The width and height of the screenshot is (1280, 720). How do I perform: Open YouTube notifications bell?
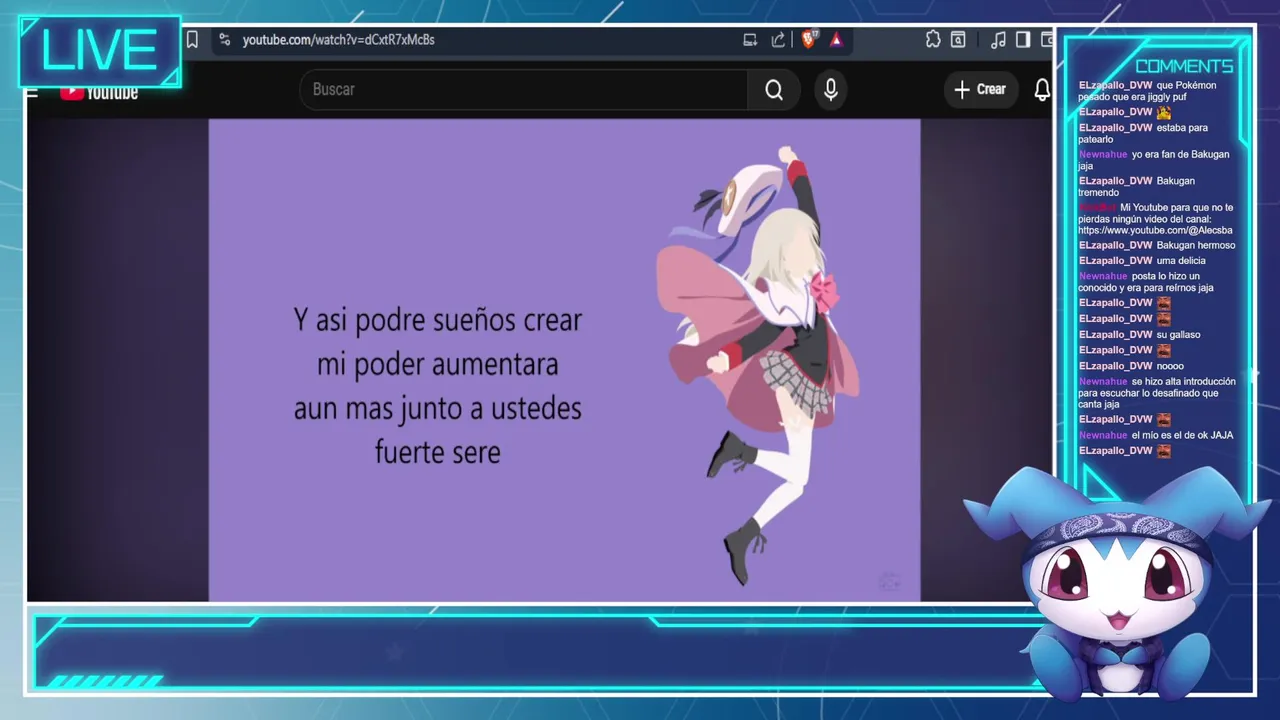pyautogui.click(x=1042, y=90)
